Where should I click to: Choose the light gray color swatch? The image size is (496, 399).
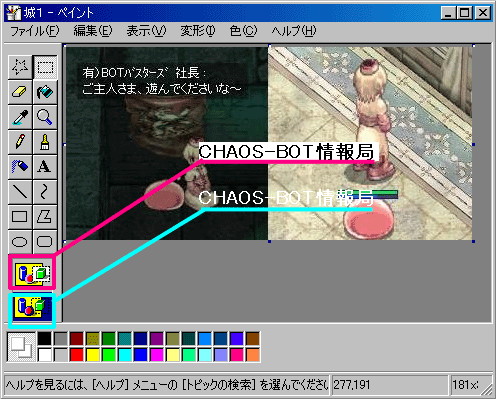click(61, 355)
